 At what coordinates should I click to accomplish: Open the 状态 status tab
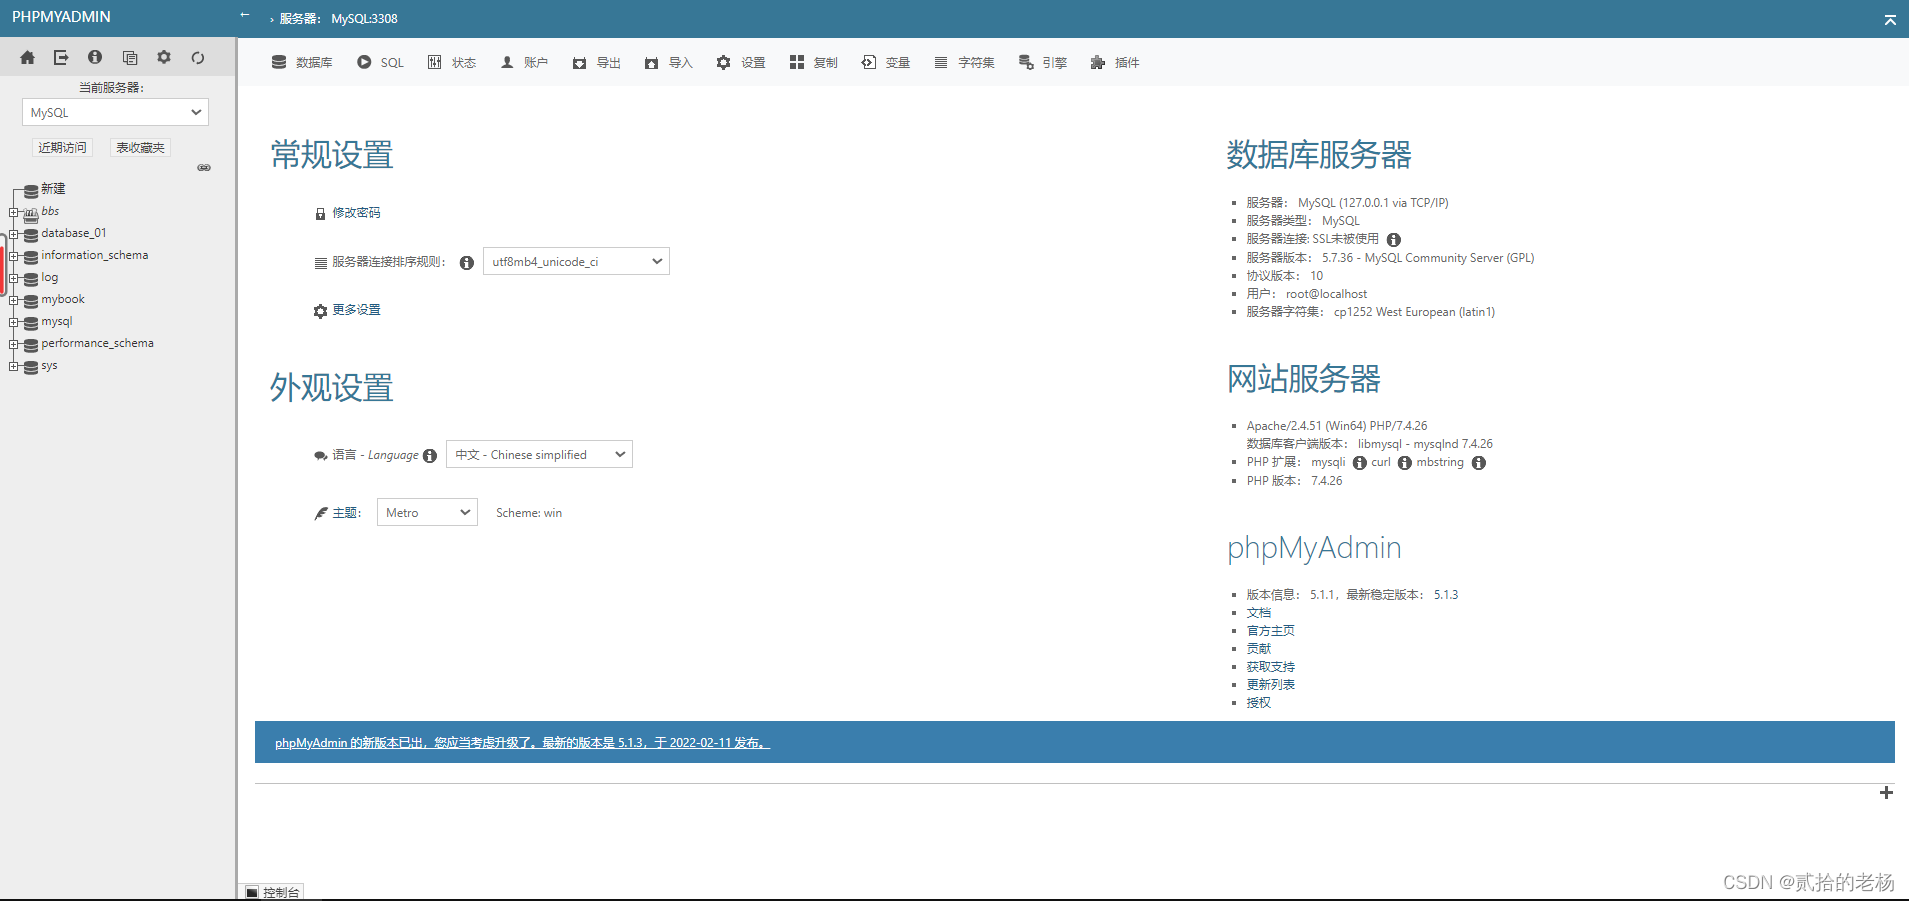452,63
